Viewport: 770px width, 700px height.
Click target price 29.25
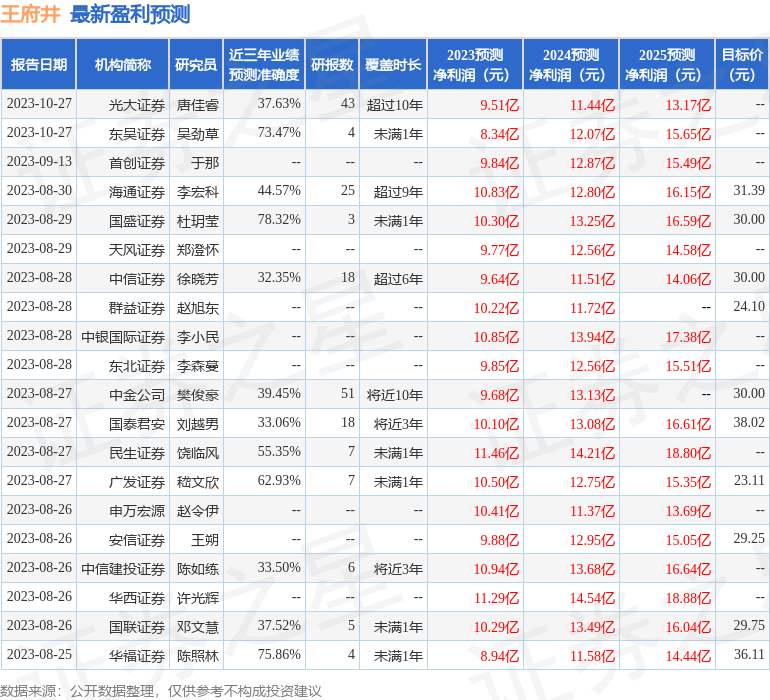coord(749,538)
